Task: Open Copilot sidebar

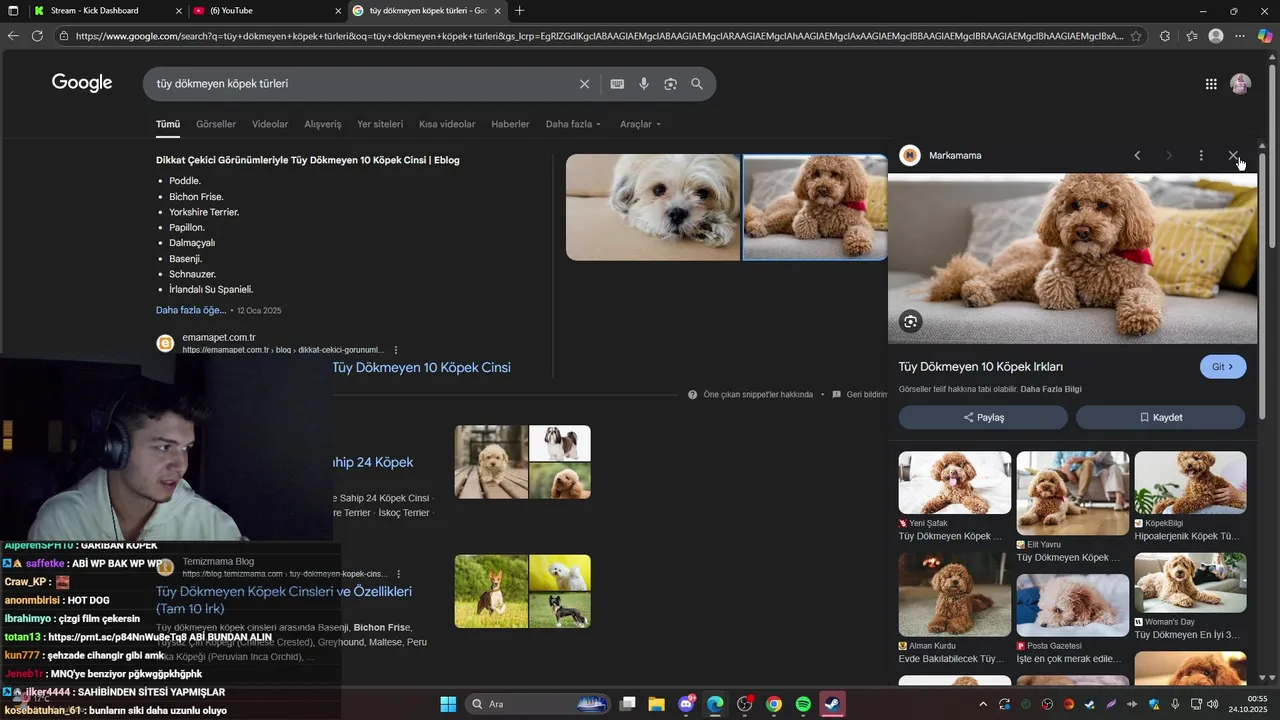Action: [1265, 36]
